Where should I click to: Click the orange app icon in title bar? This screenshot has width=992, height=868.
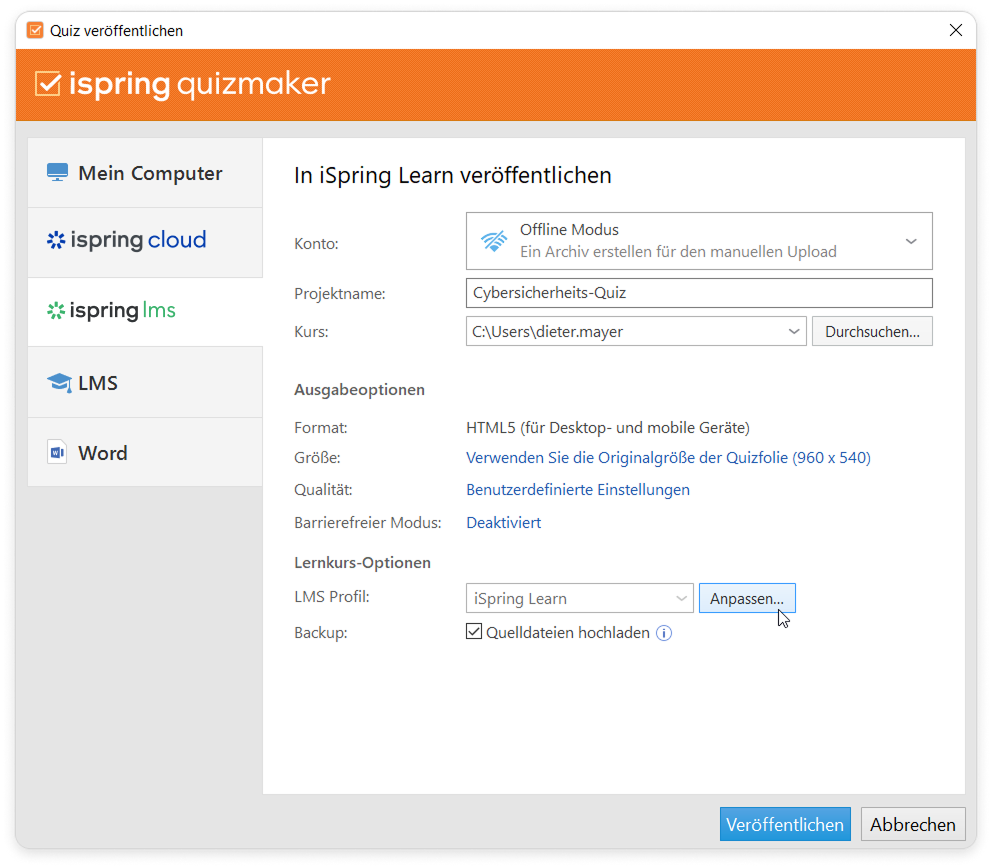35,31
